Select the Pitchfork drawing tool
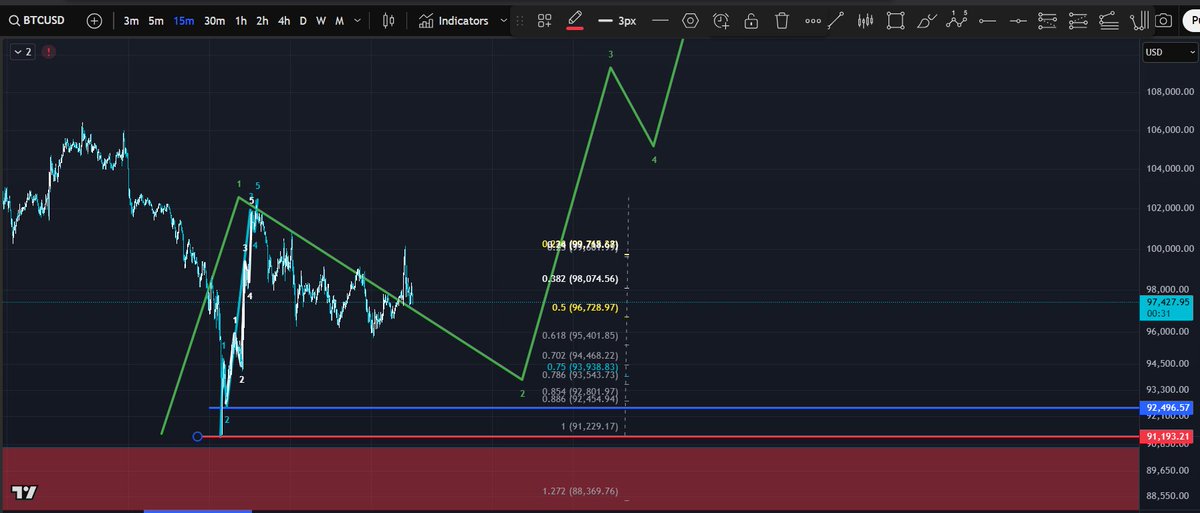This screenshot has width=1200, height=513. 1139,20
